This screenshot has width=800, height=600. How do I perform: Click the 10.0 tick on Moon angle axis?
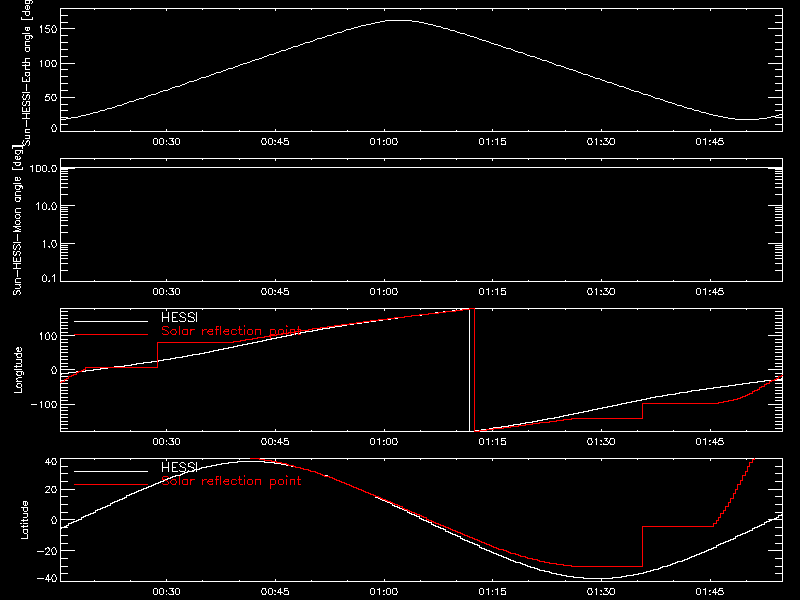coord(46,206)
